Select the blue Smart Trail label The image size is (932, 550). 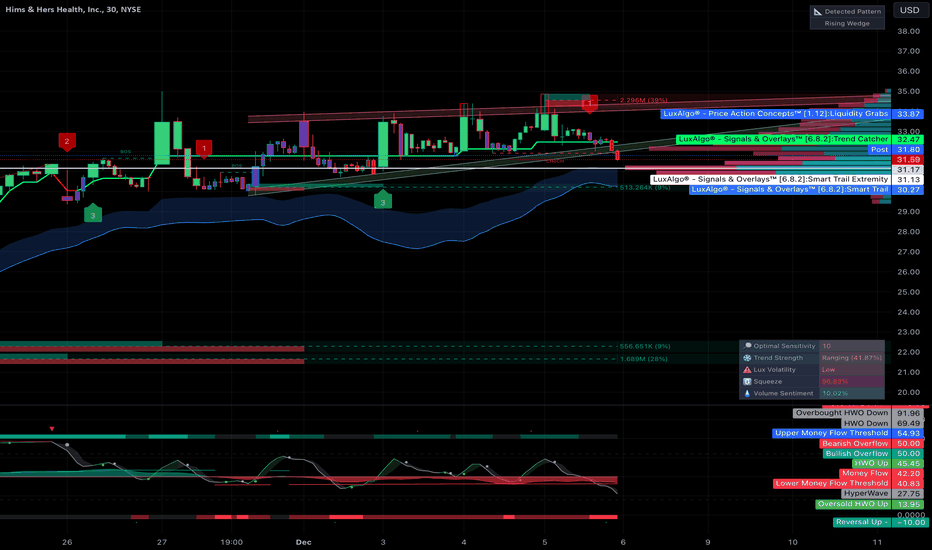coord(790,190)
